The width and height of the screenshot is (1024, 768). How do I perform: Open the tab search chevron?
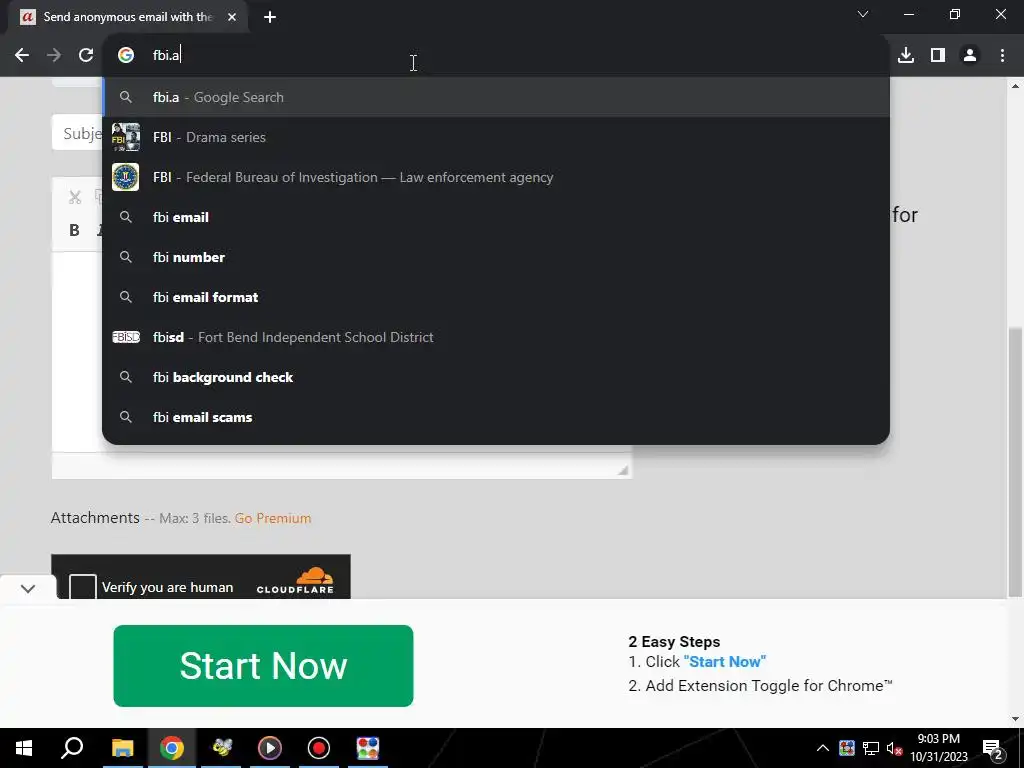tap(863, 14)
